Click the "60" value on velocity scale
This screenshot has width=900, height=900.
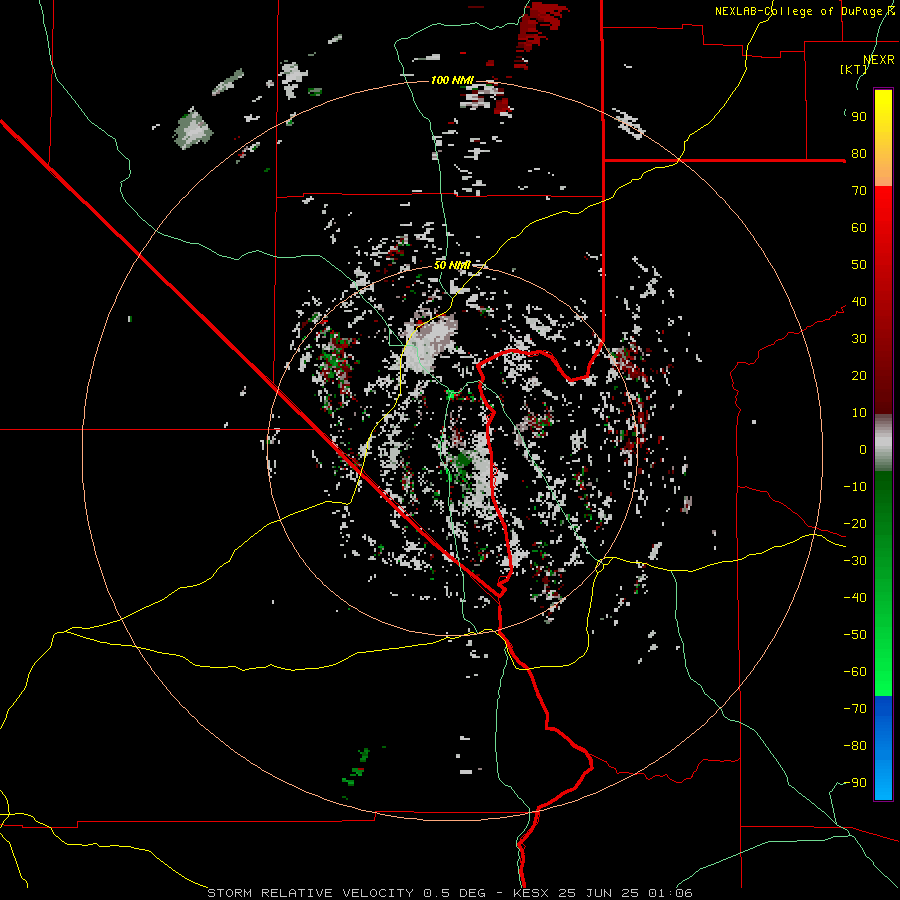[859, 228]
